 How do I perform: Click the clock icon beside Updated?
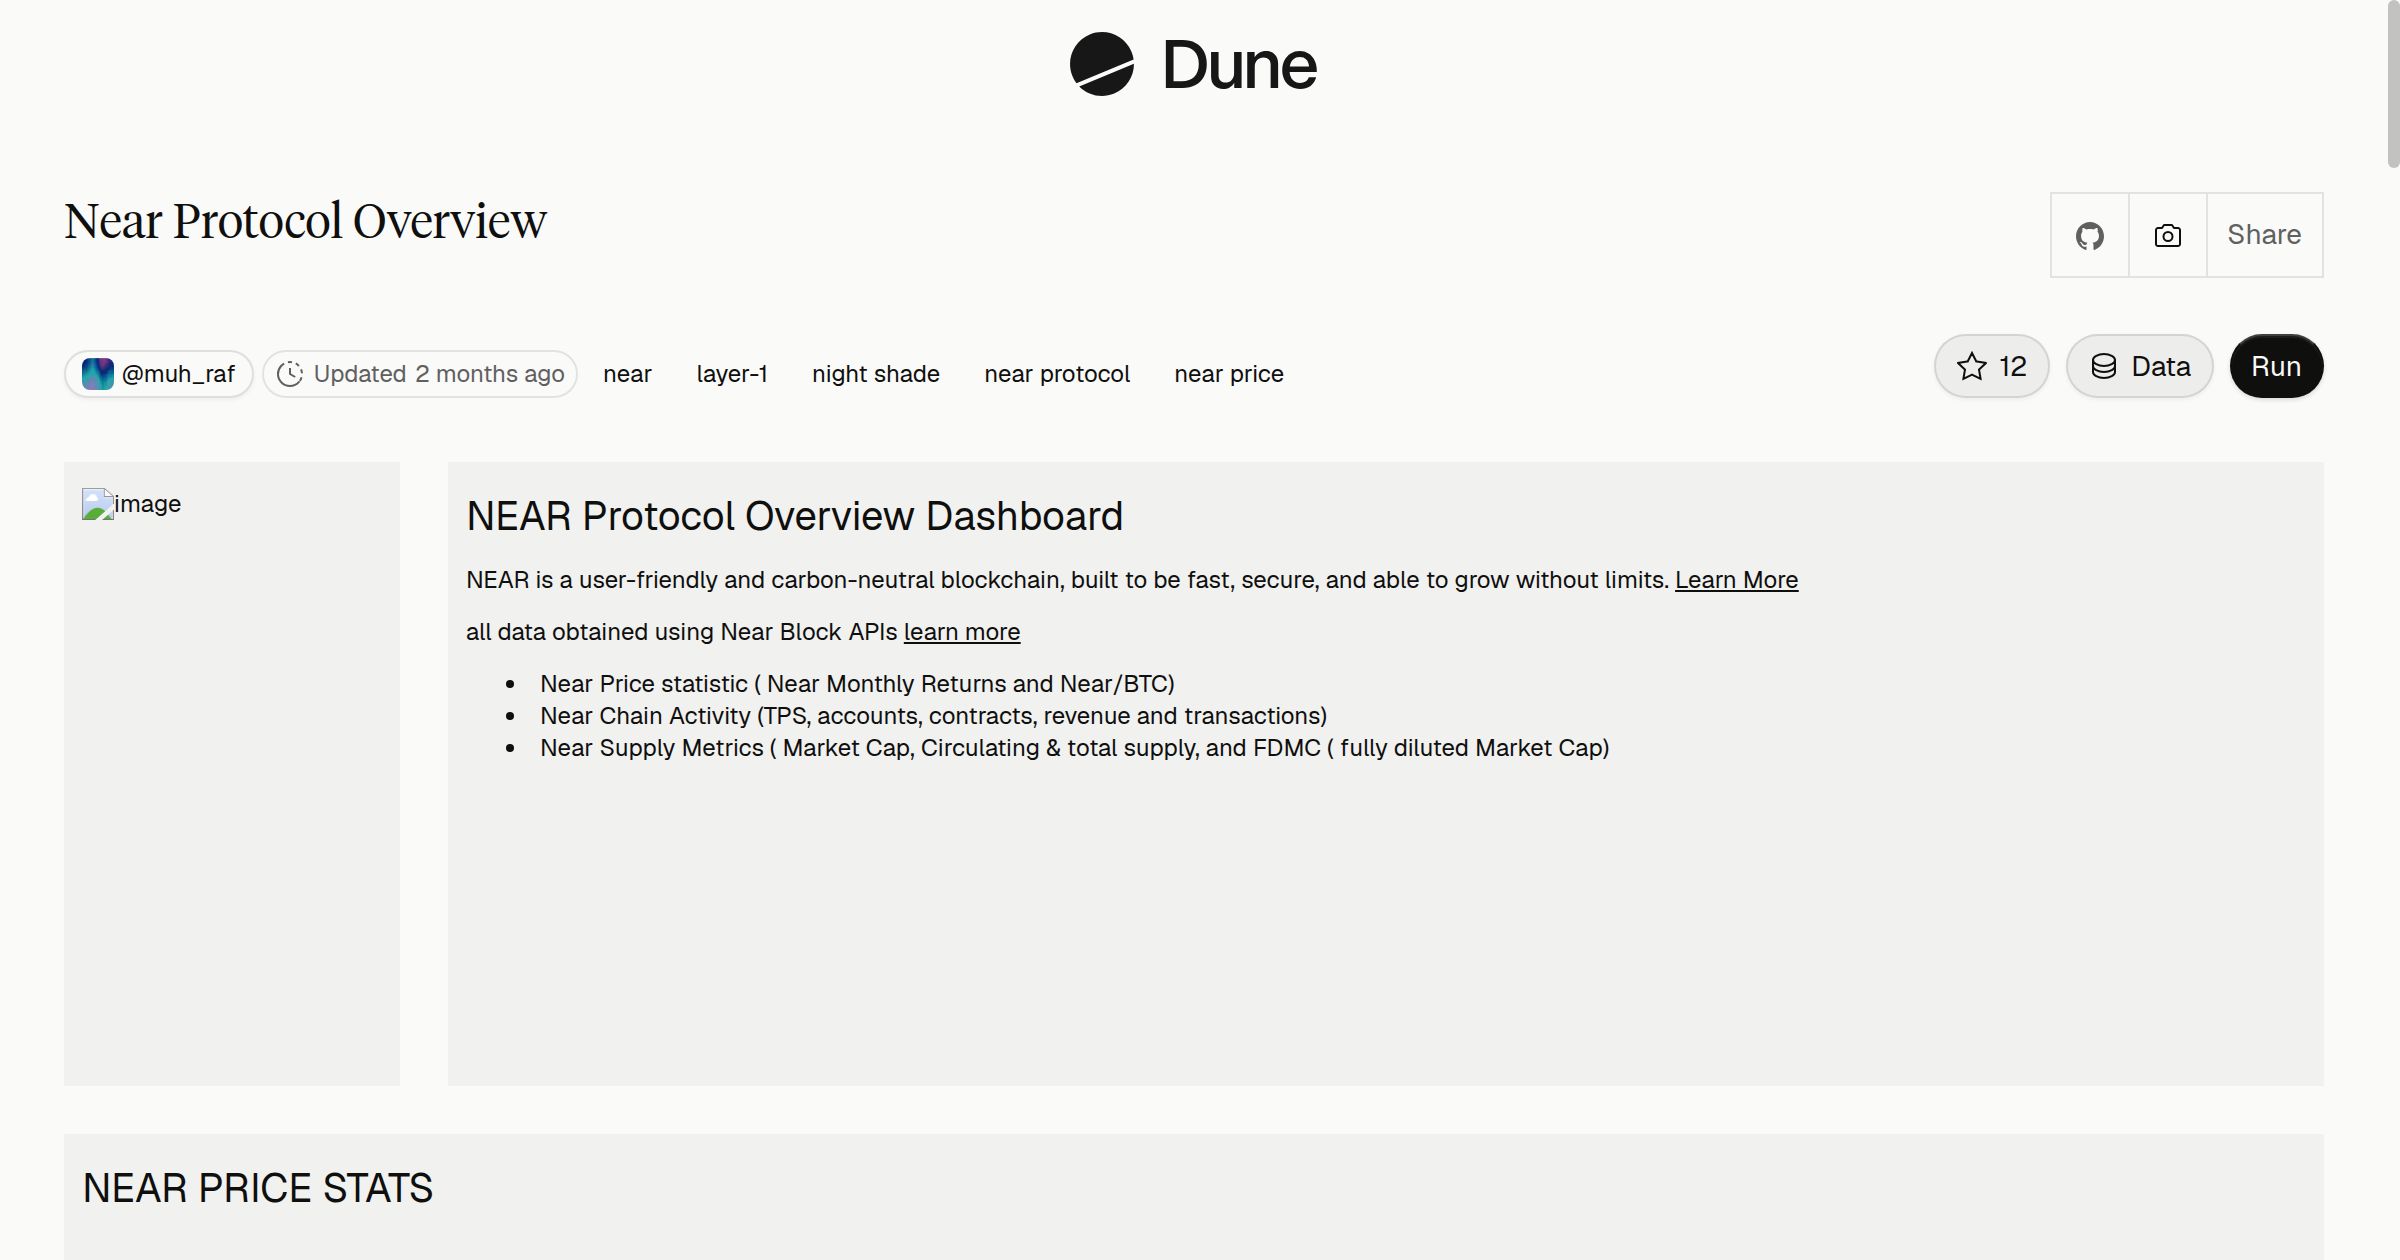click(290, 374)
